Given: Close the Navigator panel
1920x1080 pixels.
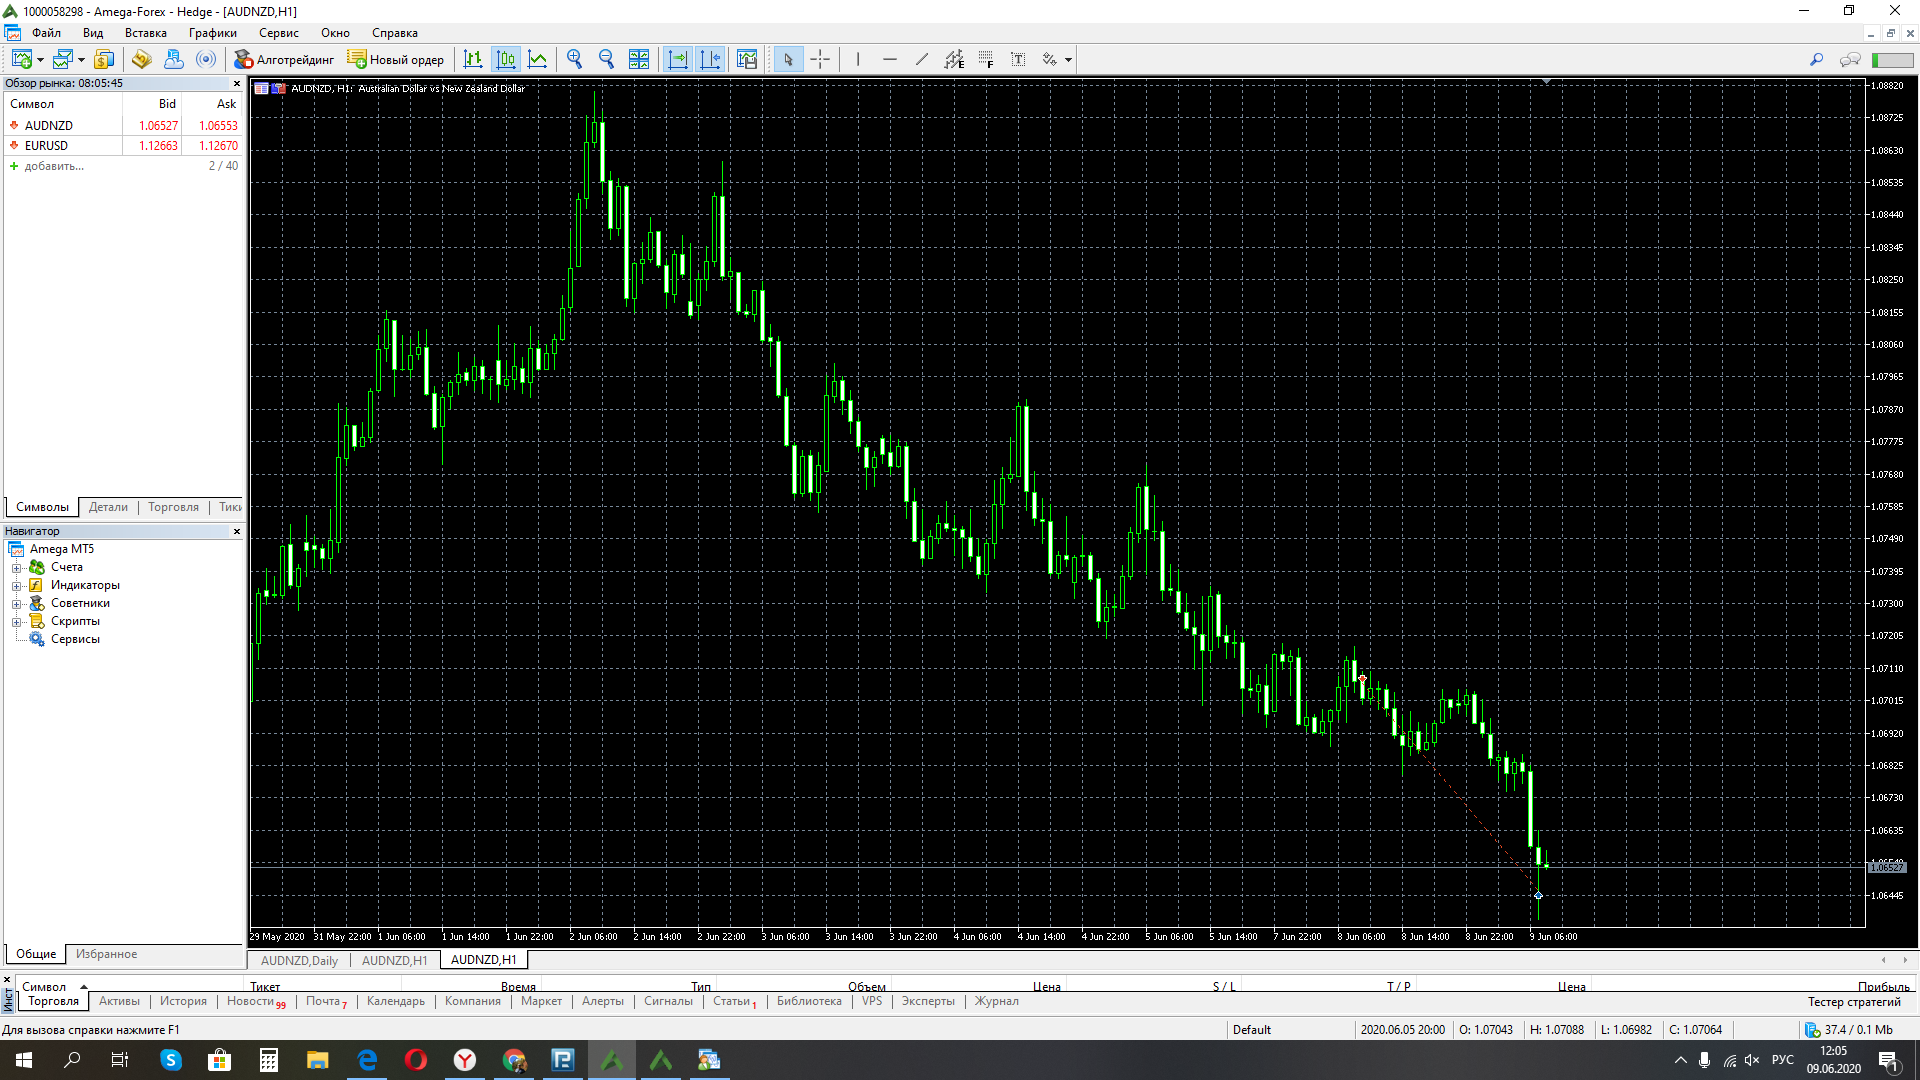Looking at the screenshot, I should pos(237,532).
